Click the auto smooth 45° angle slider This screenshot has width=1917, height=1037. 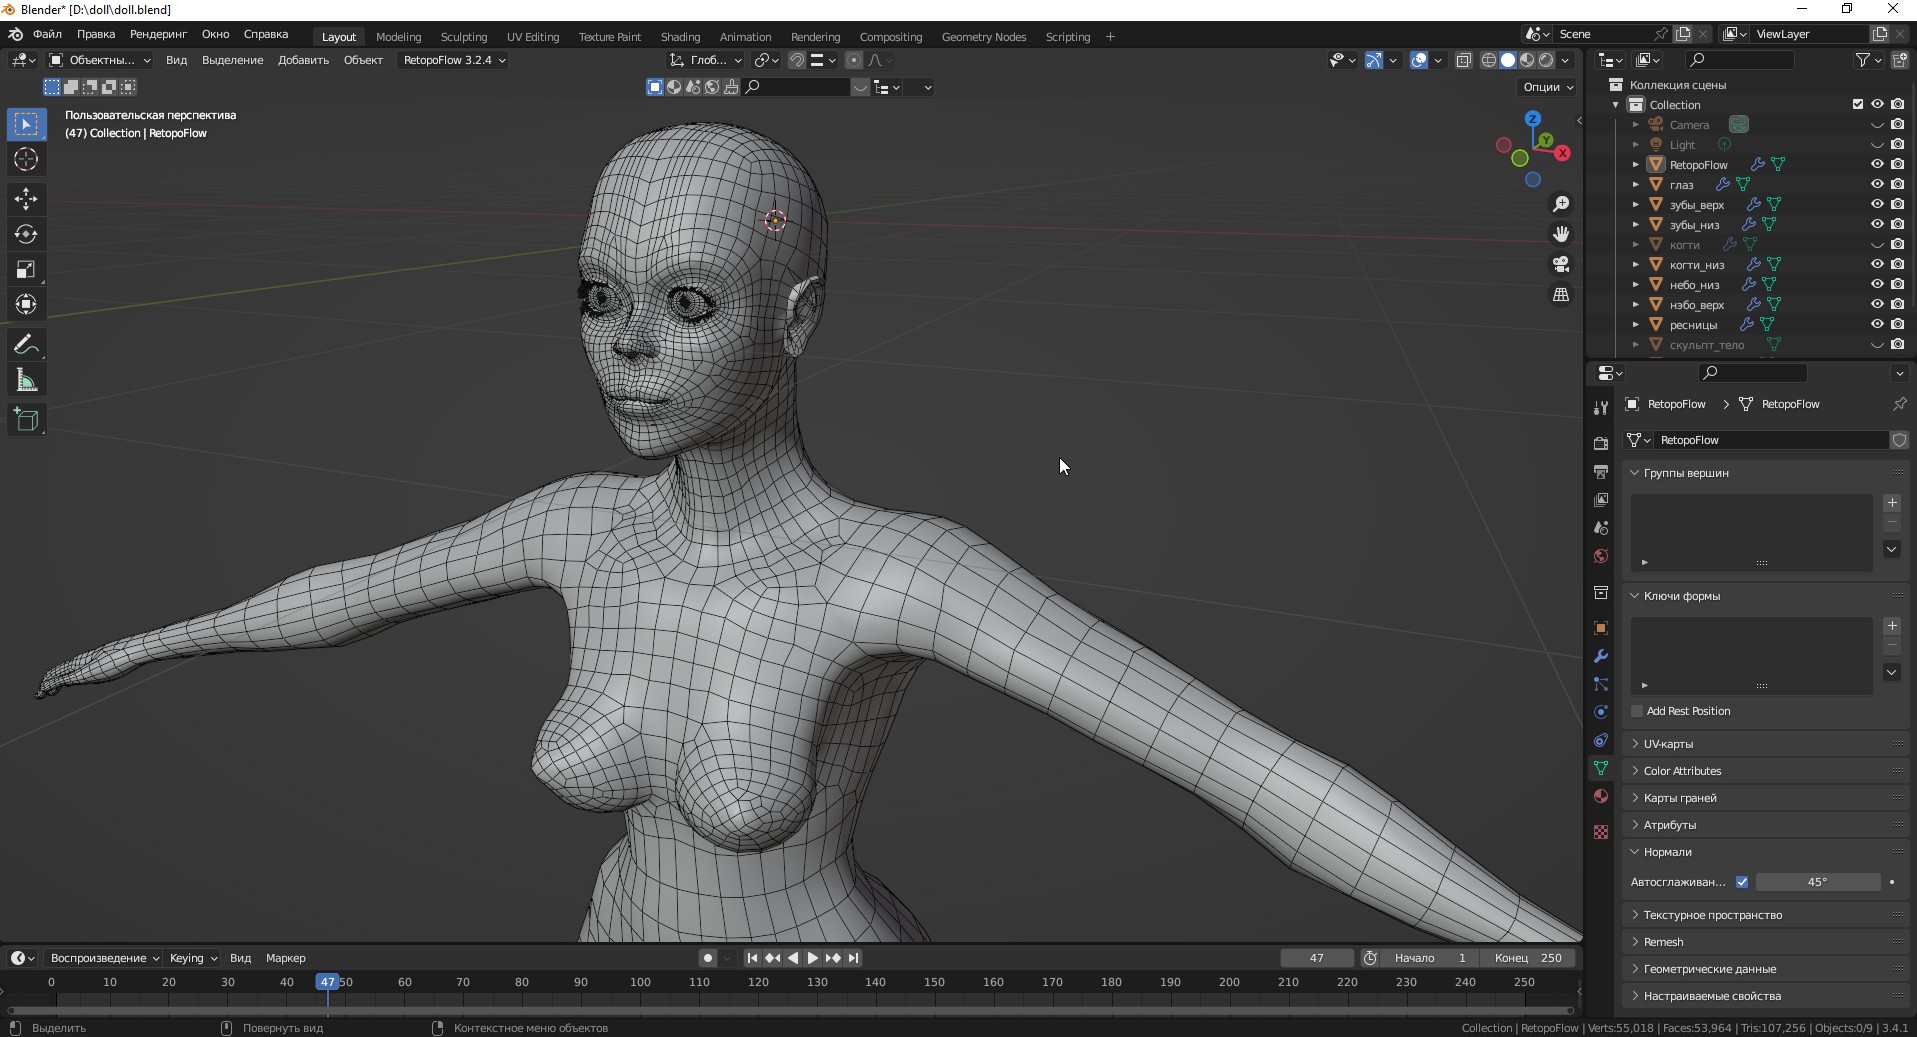(1817, 882)
